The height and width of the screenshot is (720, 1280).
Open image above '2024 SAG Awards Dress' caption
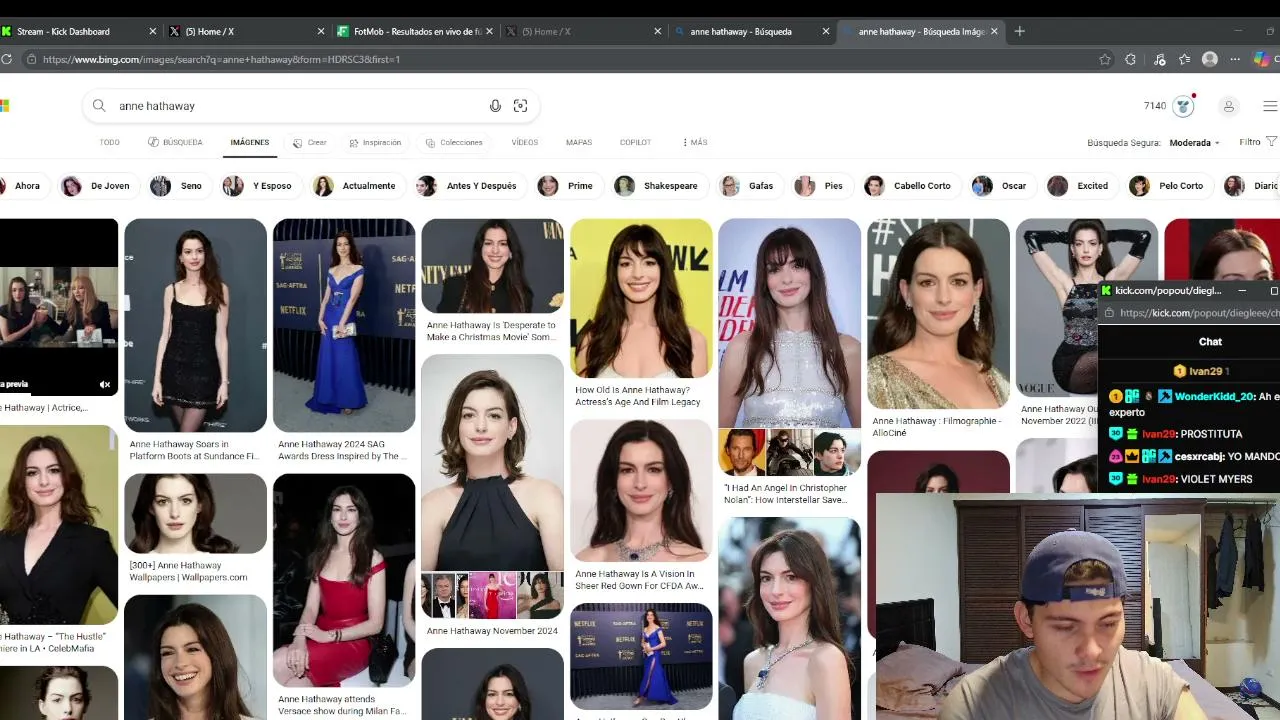coord(344,325)
